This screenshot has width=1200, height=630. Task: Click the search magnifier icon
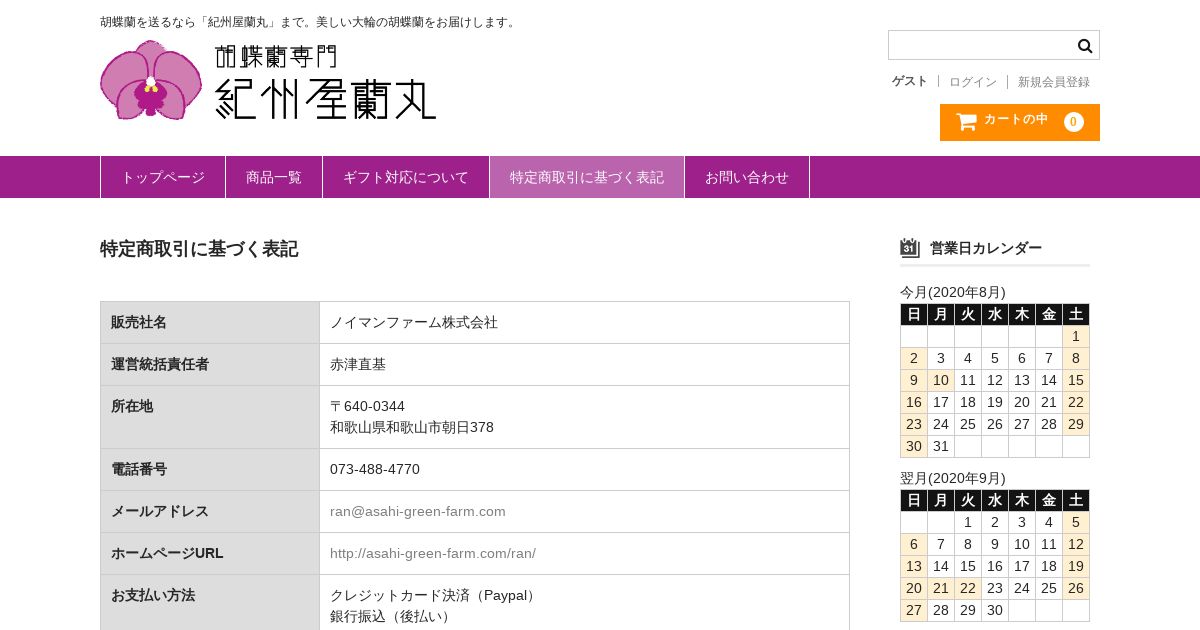1085,45
